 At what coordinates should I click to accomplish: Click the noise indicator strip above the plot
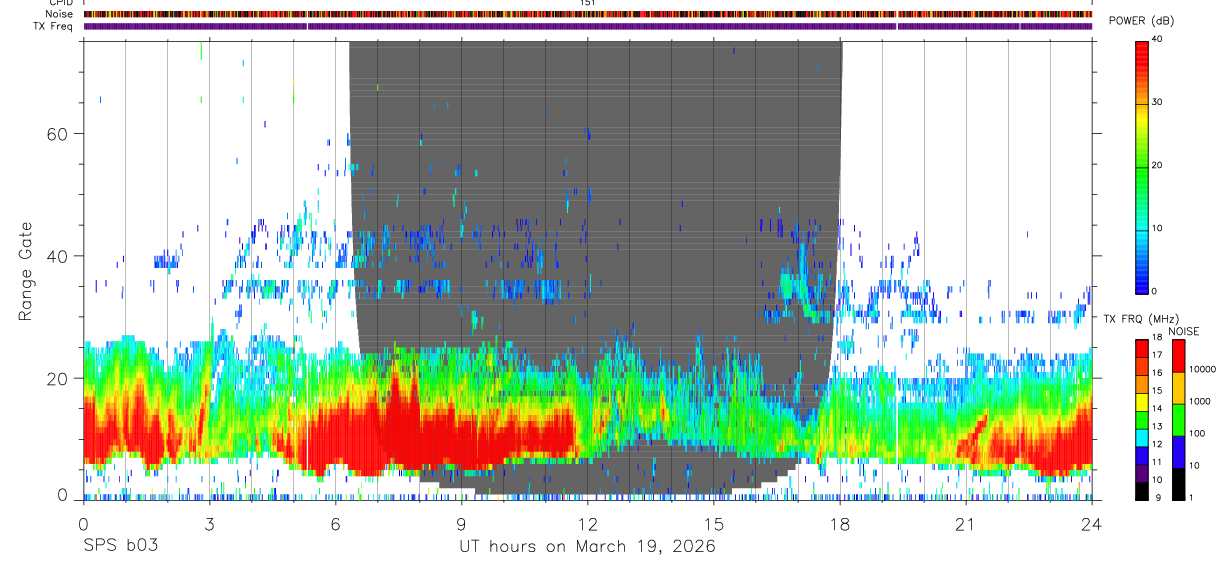point(588,14)
